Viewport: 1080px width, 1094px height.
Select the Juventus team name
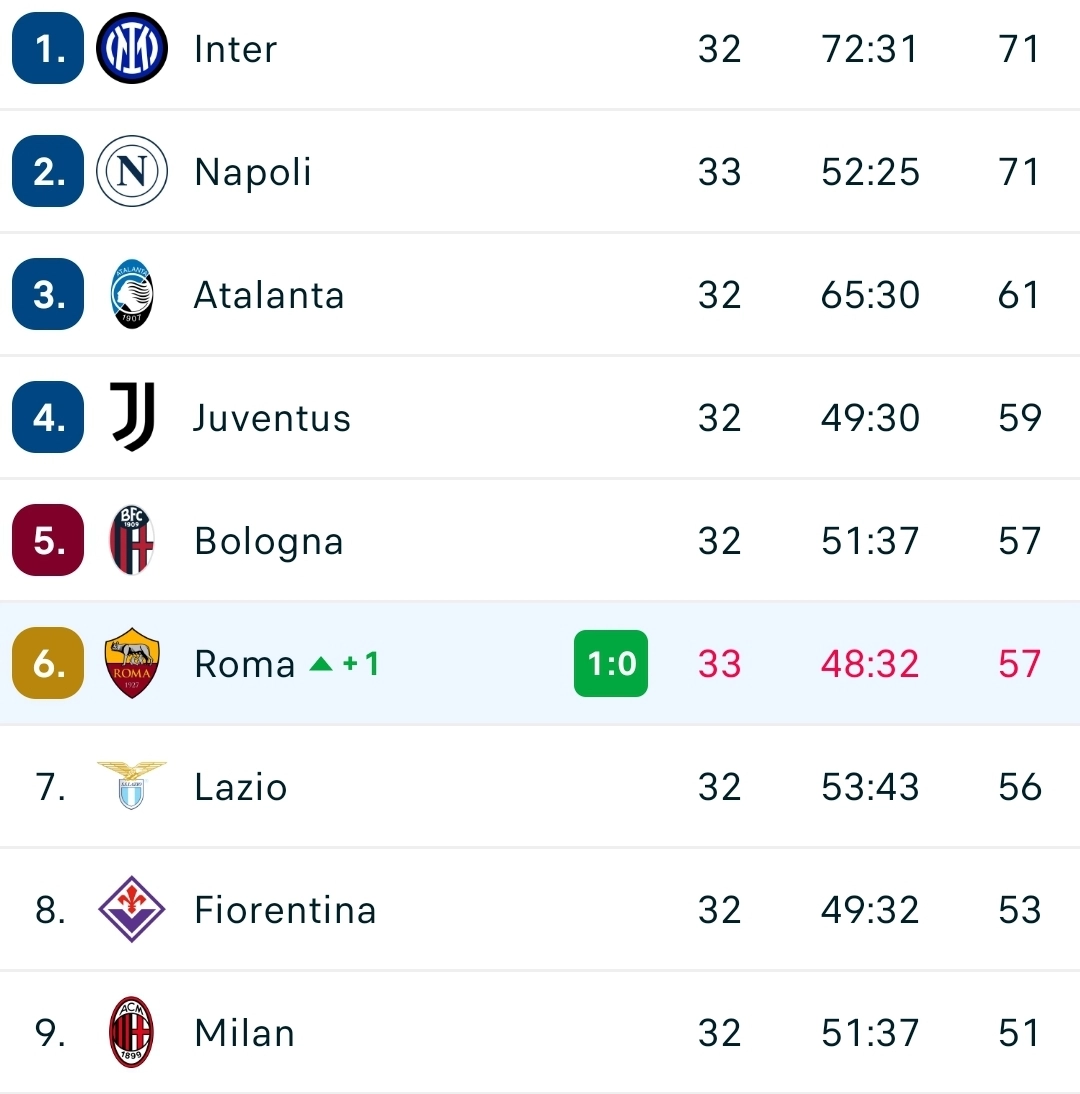click(271, 418)
